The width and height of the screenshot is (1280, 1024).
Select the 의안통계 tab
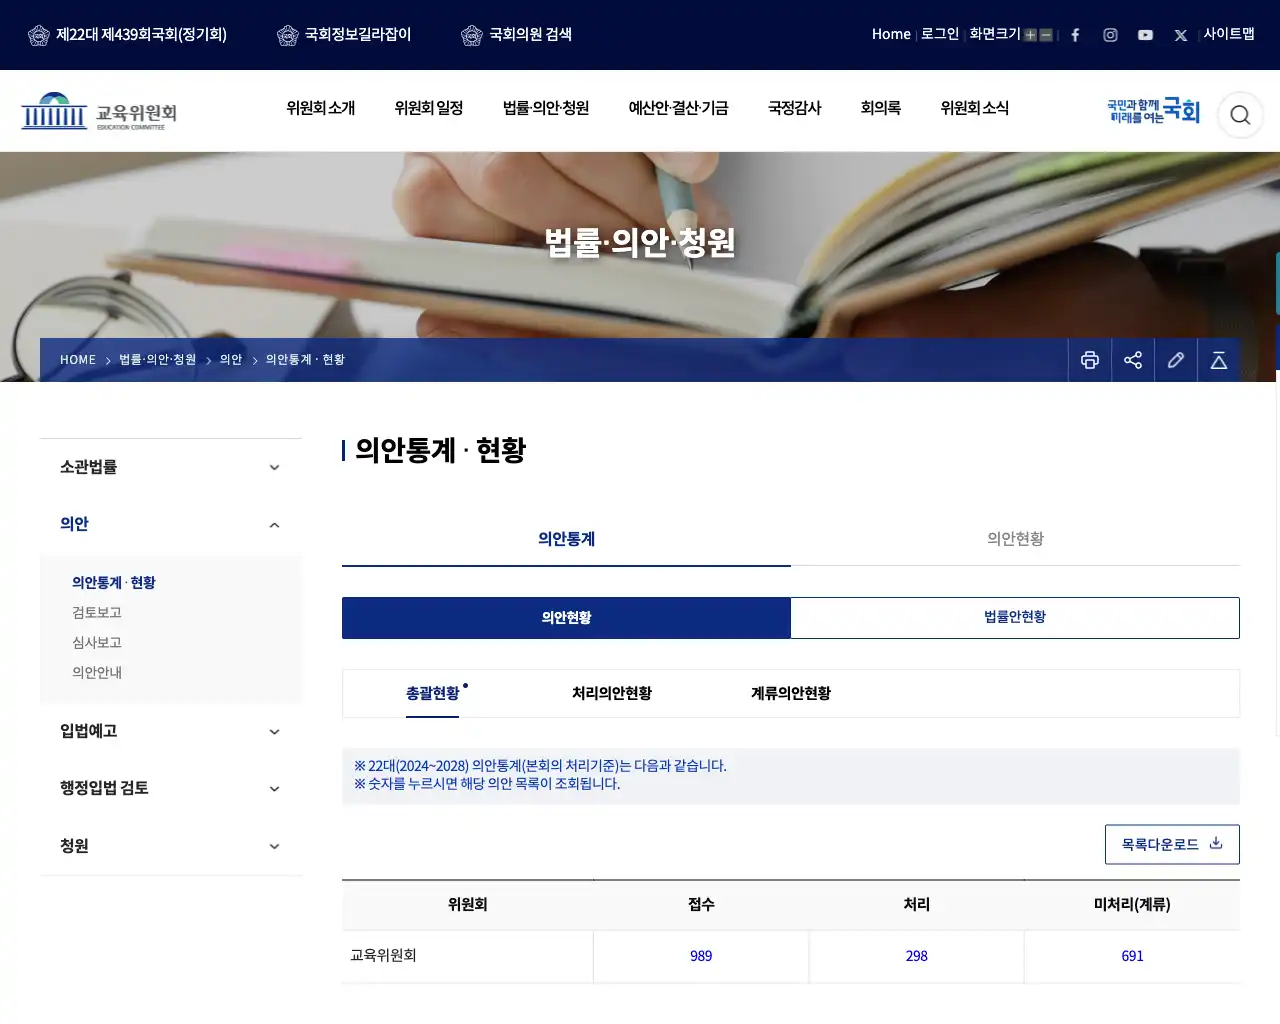point(566,539)
